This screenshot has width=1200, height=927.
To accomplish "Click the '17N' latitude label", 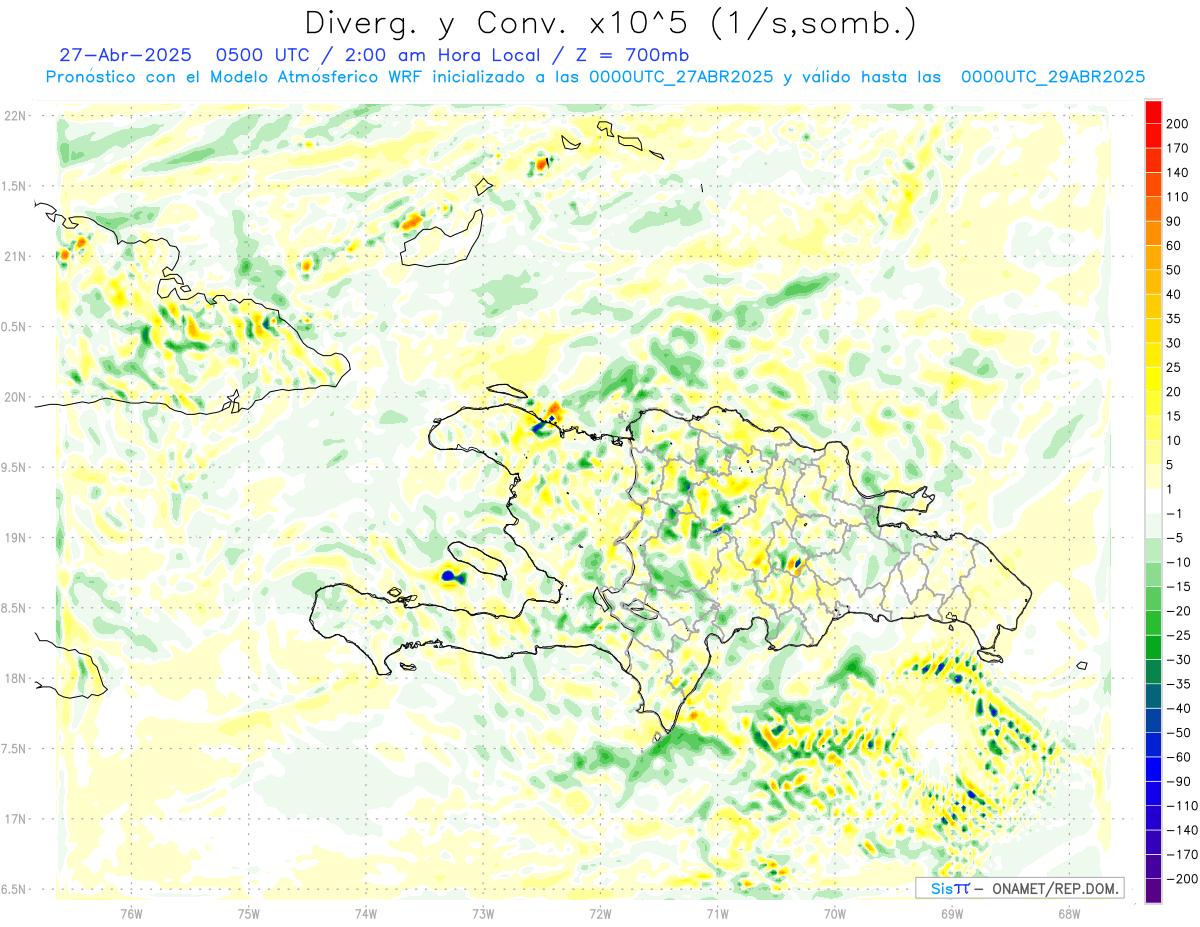I will pyautogui.click(x=16, y=820).
